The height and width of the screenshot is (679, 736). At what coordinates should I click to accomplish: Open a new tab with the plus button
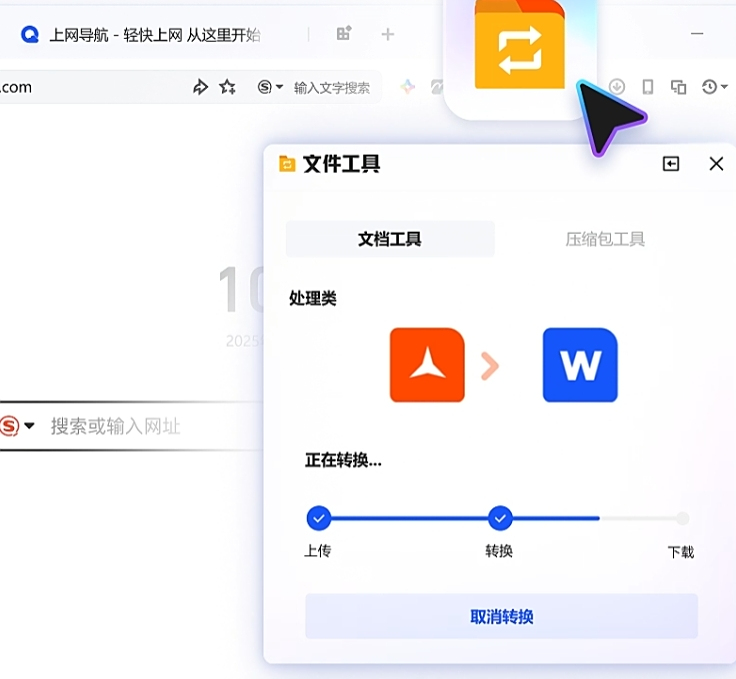(x=388, y=34)
